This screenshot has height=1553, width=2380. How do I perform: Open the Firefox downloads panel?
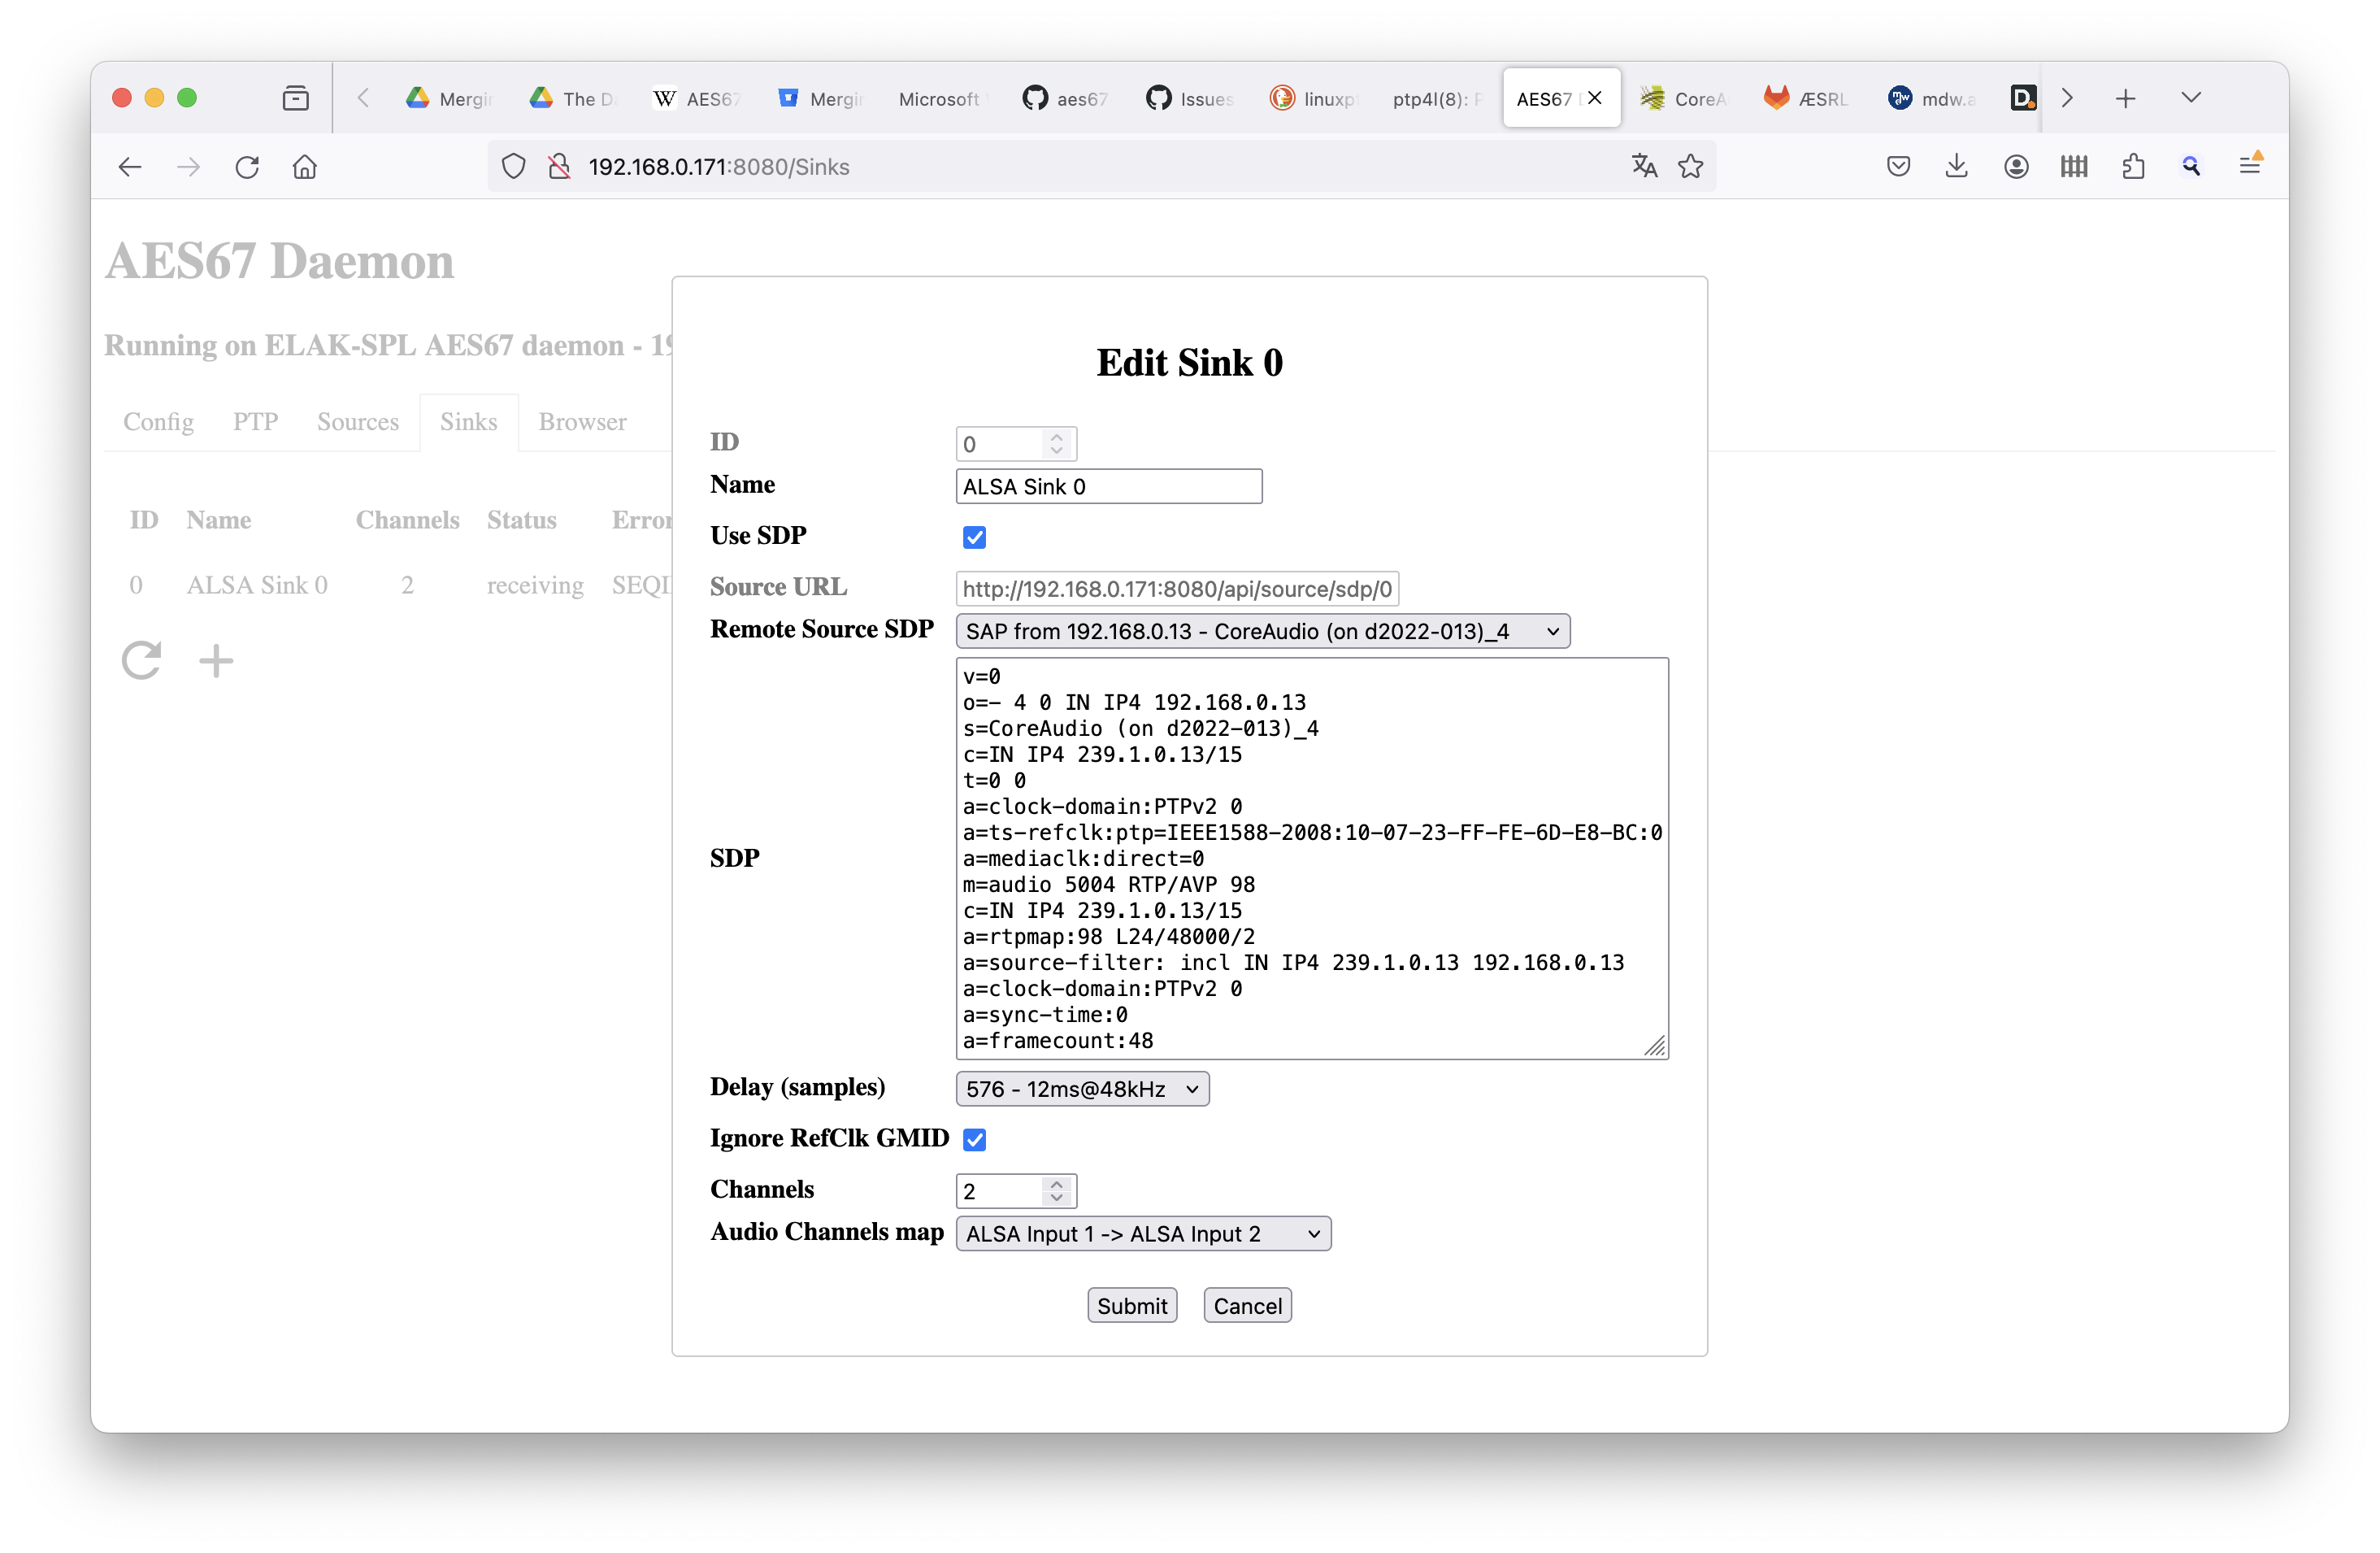point(1957,166)
